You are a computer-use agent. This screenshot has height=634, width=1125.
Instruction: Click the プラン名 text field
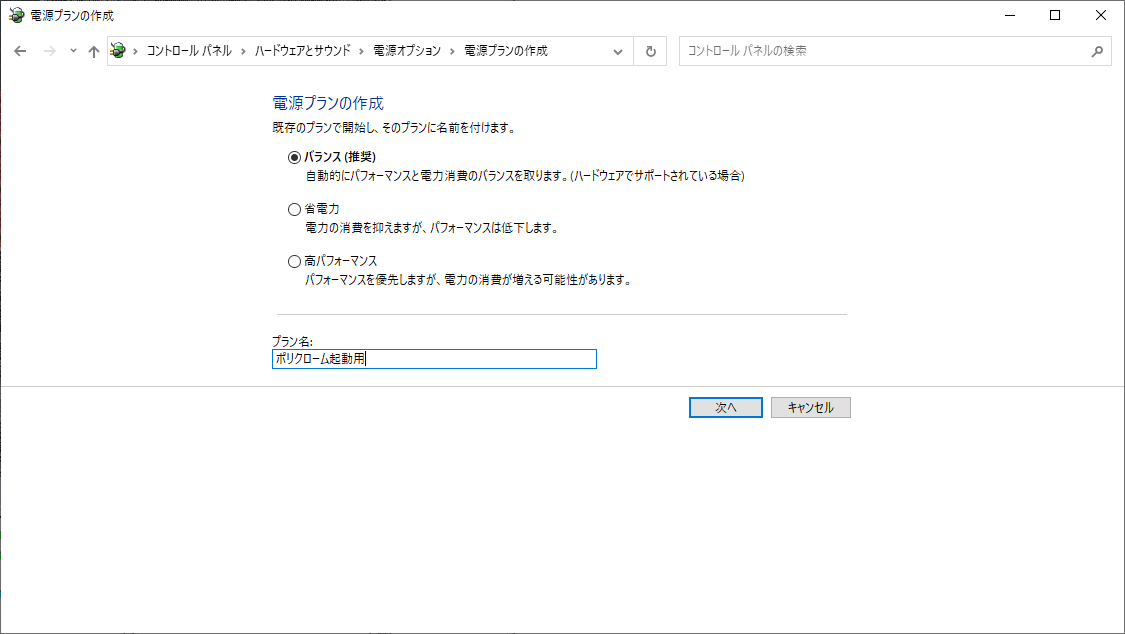[x=434, y=359]
